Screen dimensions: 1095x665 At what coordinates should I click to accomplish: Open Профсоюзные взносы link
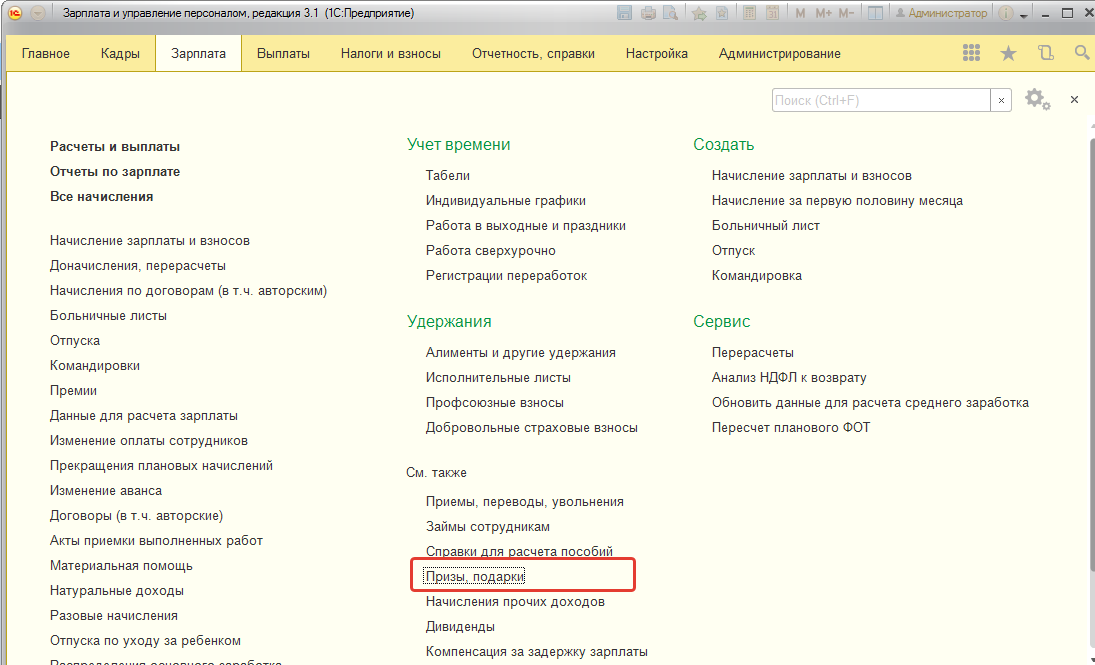tap(494, 403)
